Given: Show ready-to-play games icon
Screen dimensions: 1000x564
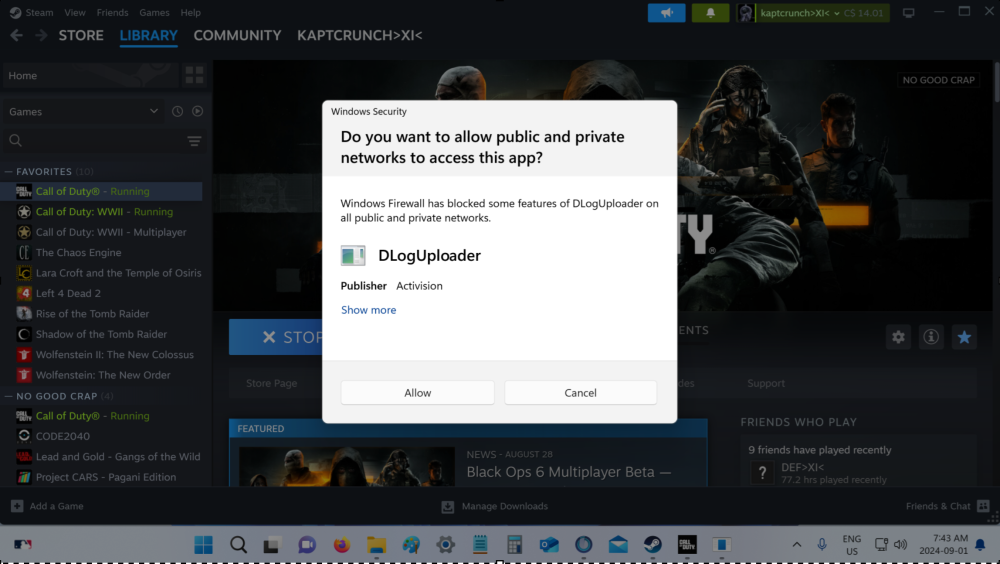Looking at the screenshot, I should (197, 112).
